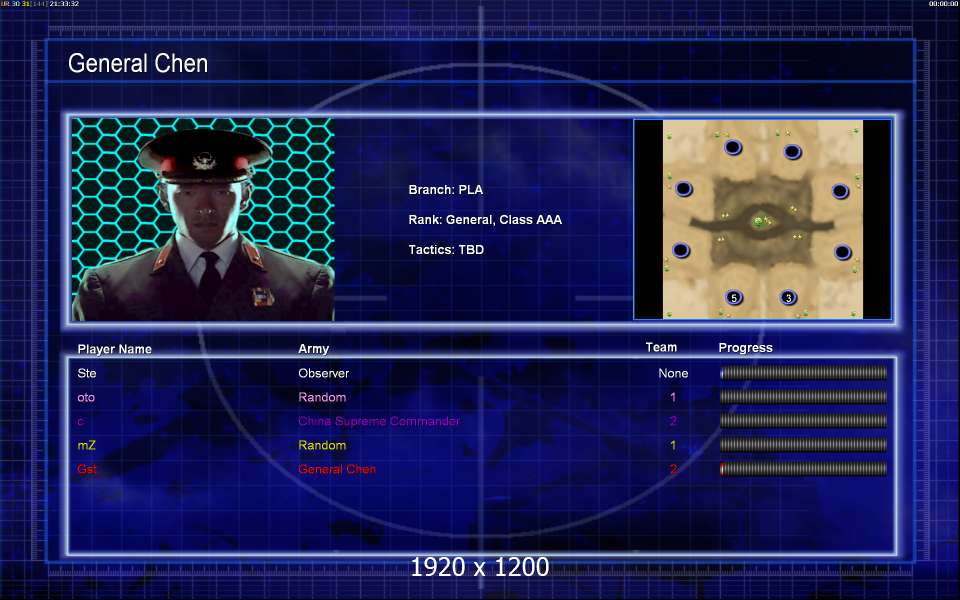Viewport: 960px width, 600px height.
Task: Click team number 1 in oto's row
Action: tap(673, 397)
